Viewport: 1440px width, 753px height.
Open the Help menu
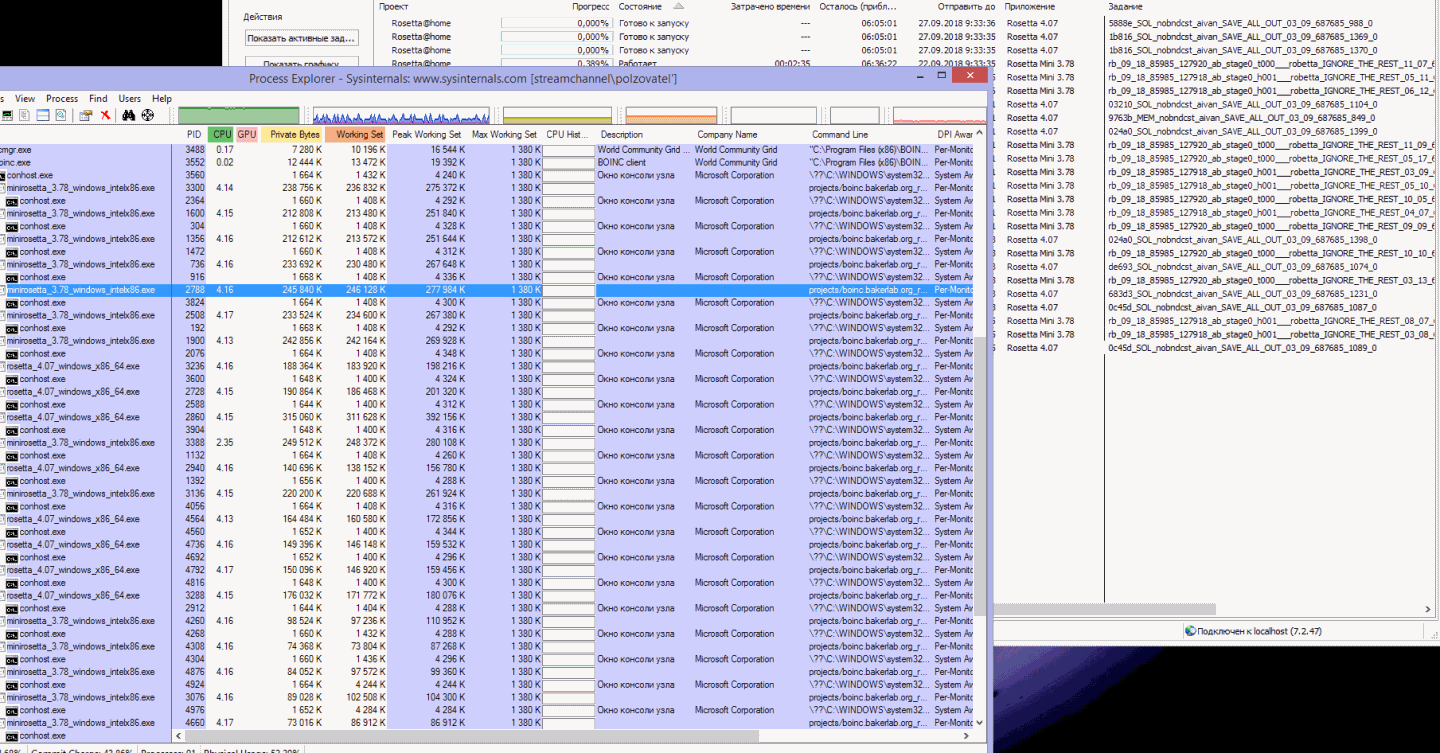tap(162, 99)
